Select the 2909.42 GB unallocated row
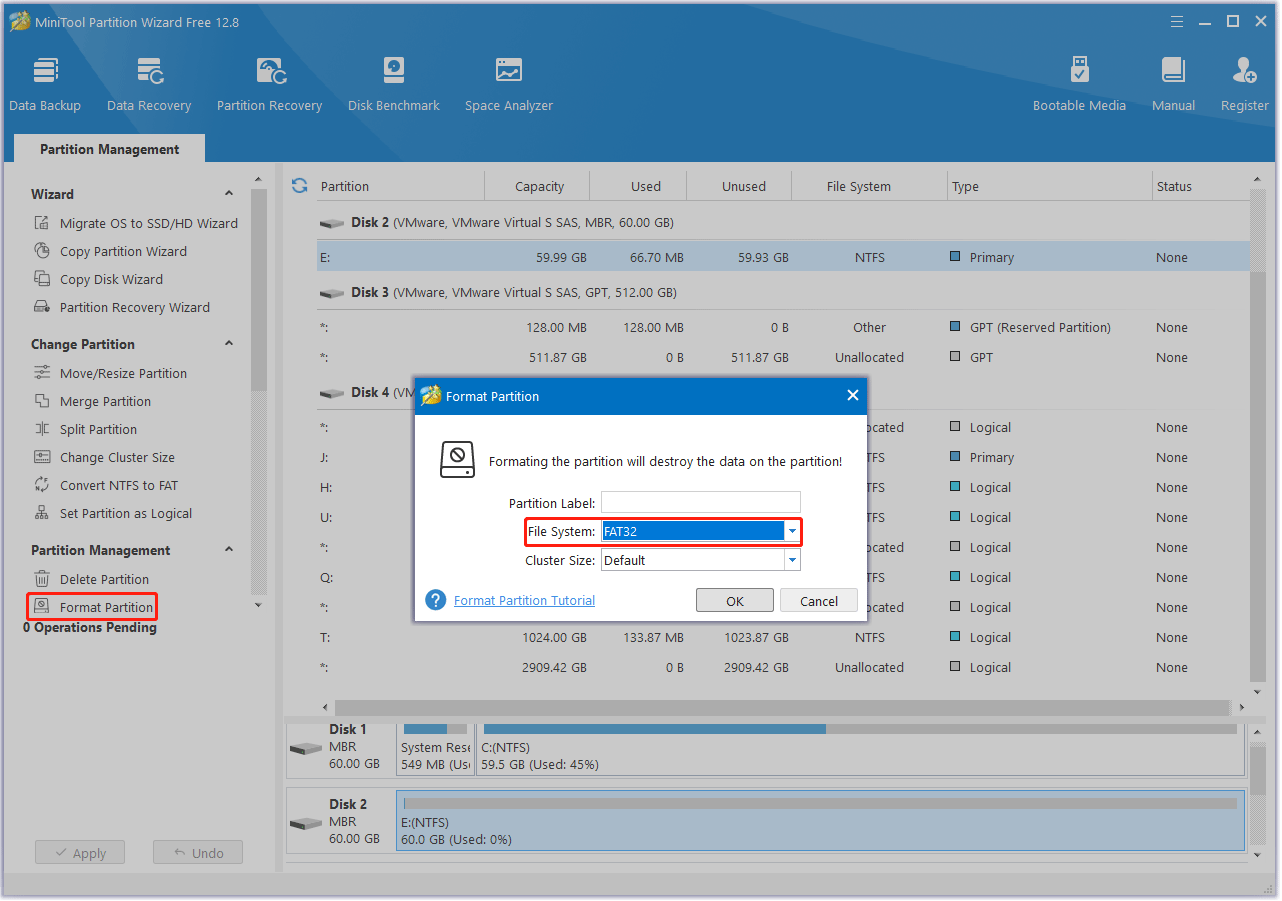The height and width of the screenshot is (901, 1282). pos(783,667)
